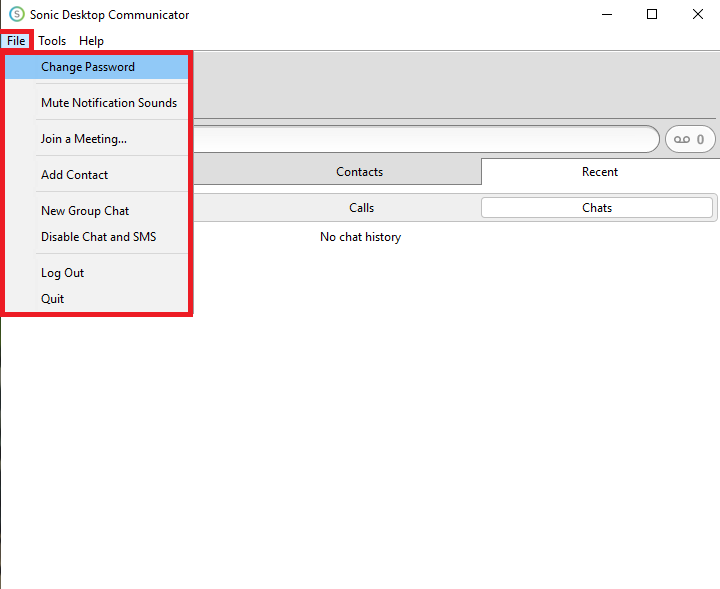The height and width of the screenshot is (589, 720).
Task: Switch to the Contacts tab
Action: [x=360, y=172]
